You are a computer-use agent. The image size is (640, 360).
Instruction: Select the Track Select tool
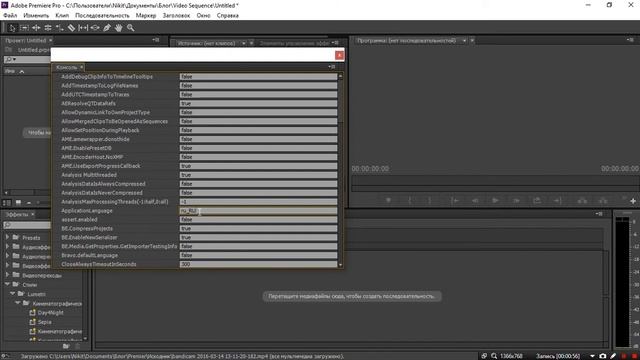point(24,28)
